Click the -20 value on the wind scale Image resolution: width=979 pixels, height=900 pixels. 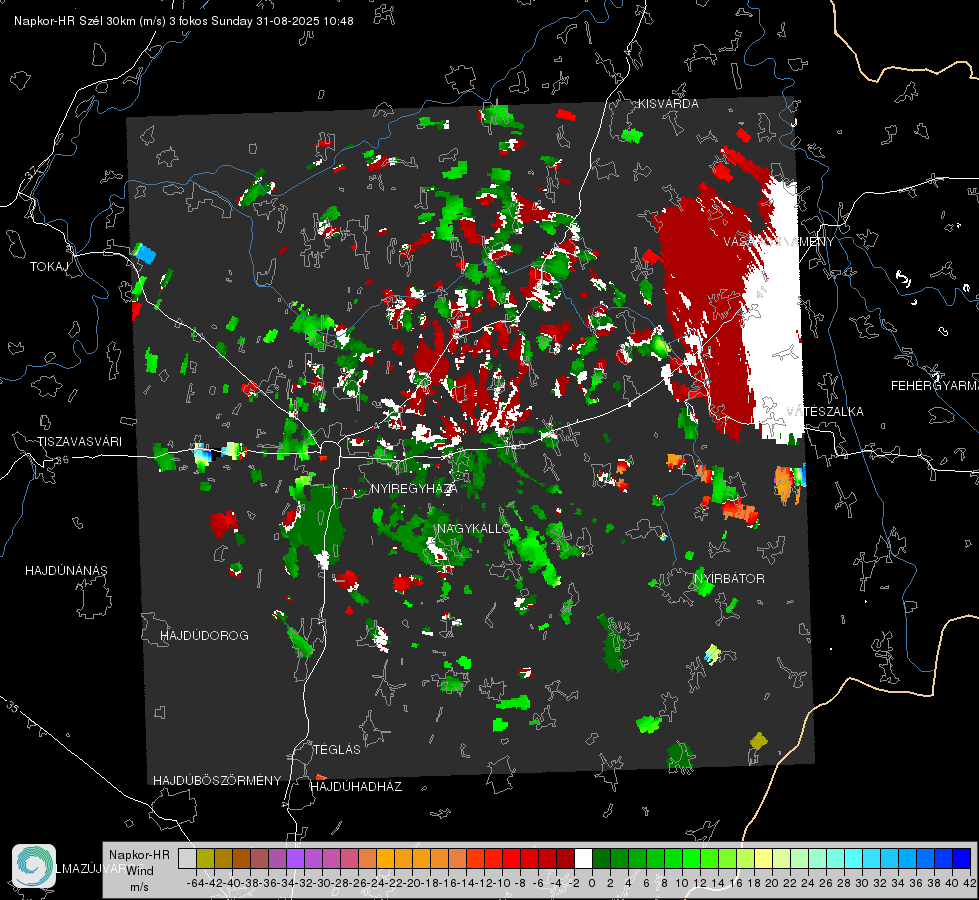tap(411, 883)
